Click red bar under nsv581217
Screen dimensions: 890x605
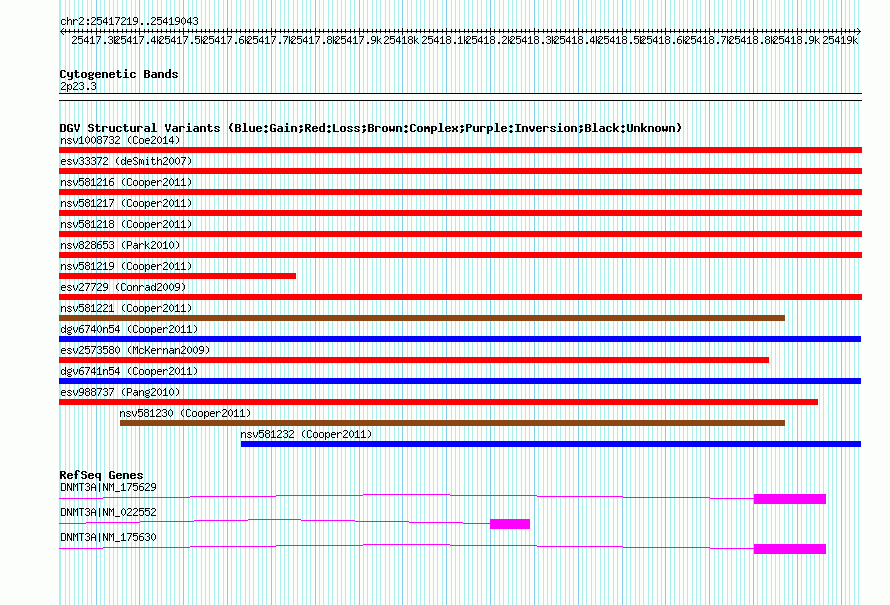[460, 213]
